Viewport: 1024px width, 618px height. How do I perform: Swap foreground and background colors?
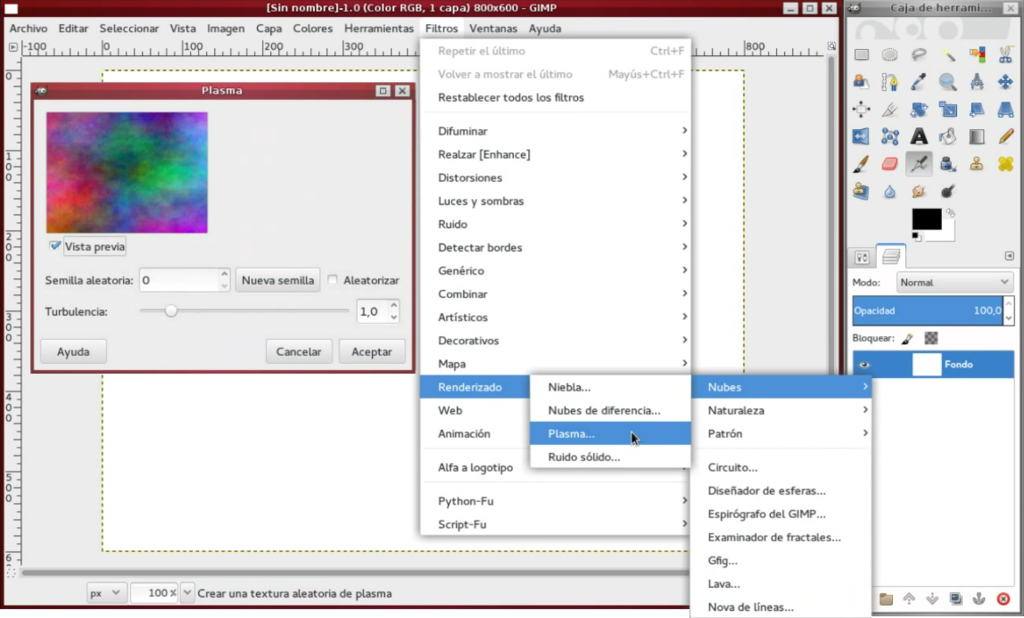click(x=950, y=213)
